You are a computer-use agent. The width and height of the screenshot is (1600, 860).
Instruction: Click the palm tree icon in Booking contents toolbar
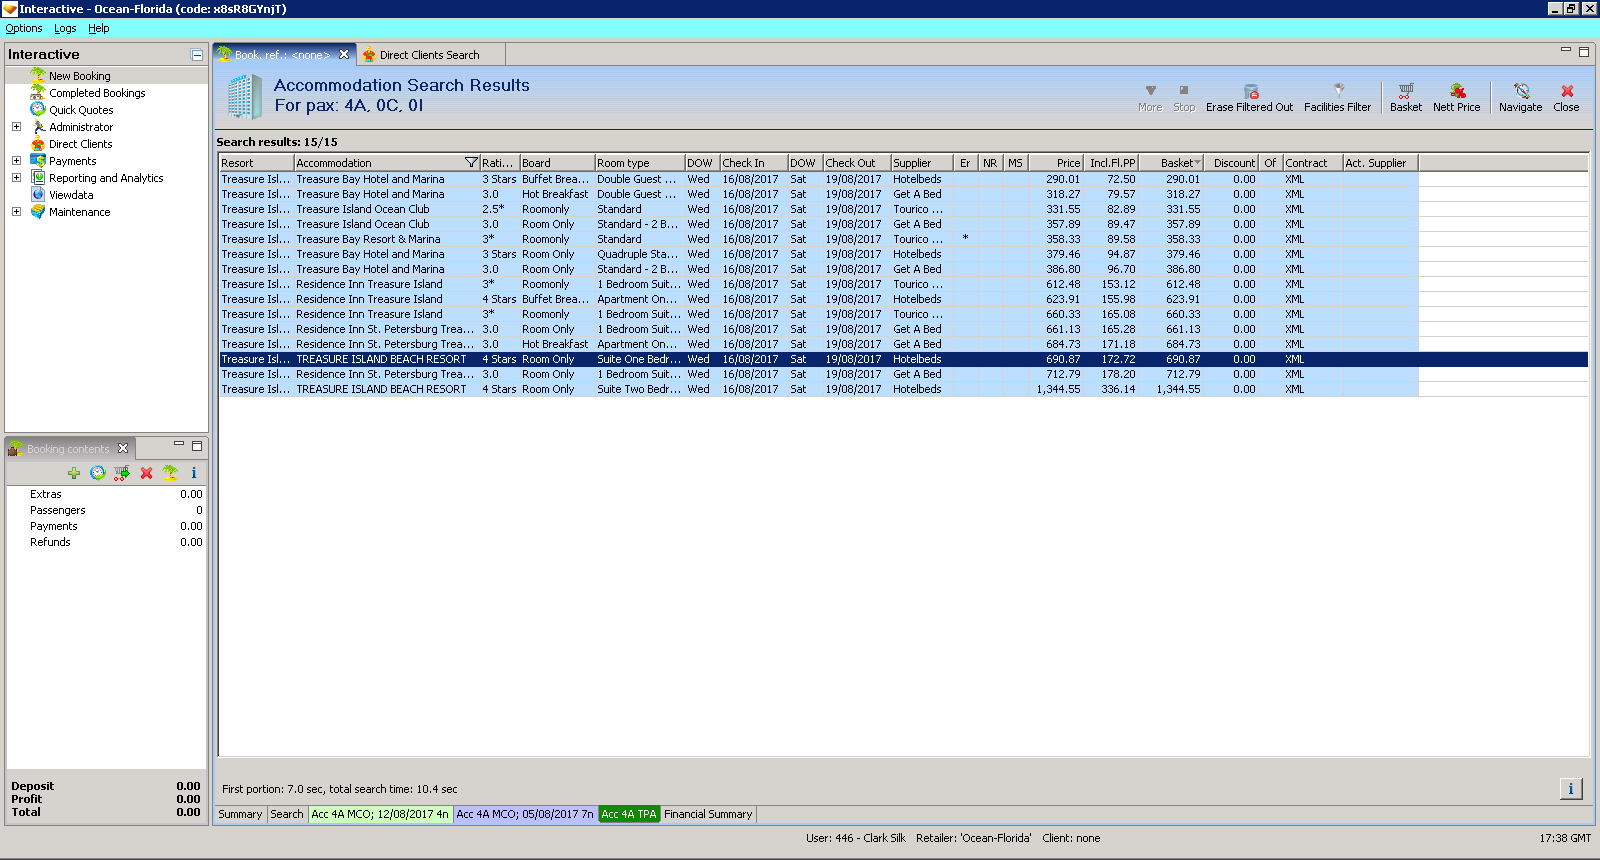pyautogui.click(x=170, y=473)
